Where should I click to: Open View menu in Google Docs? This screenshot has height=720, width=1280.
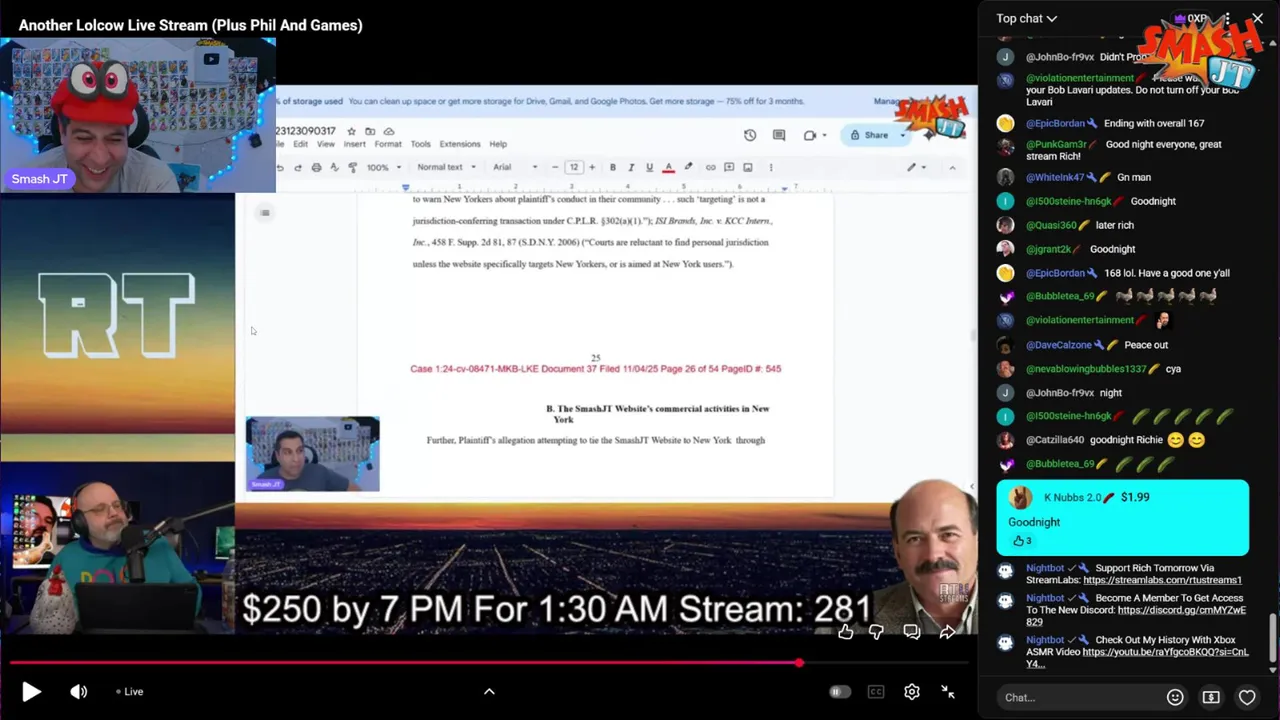(x=326, y=144)
